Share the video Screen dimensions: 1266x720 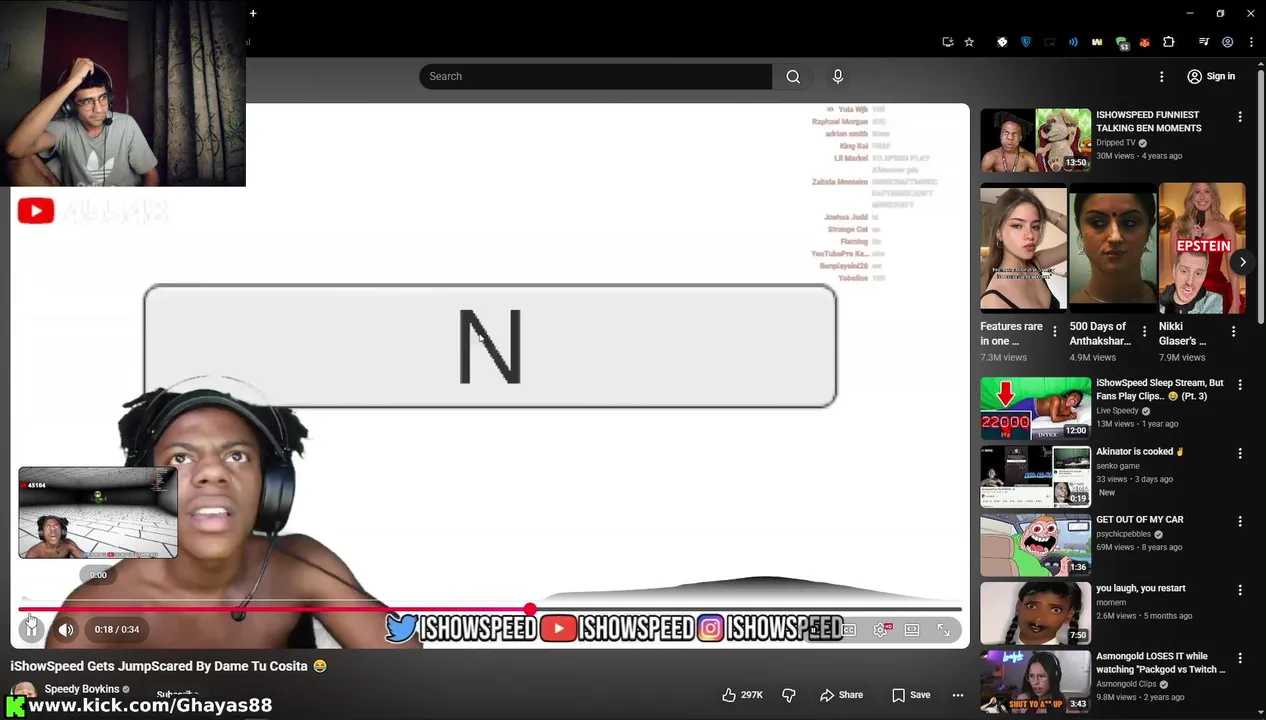click(x=841, y=695)
